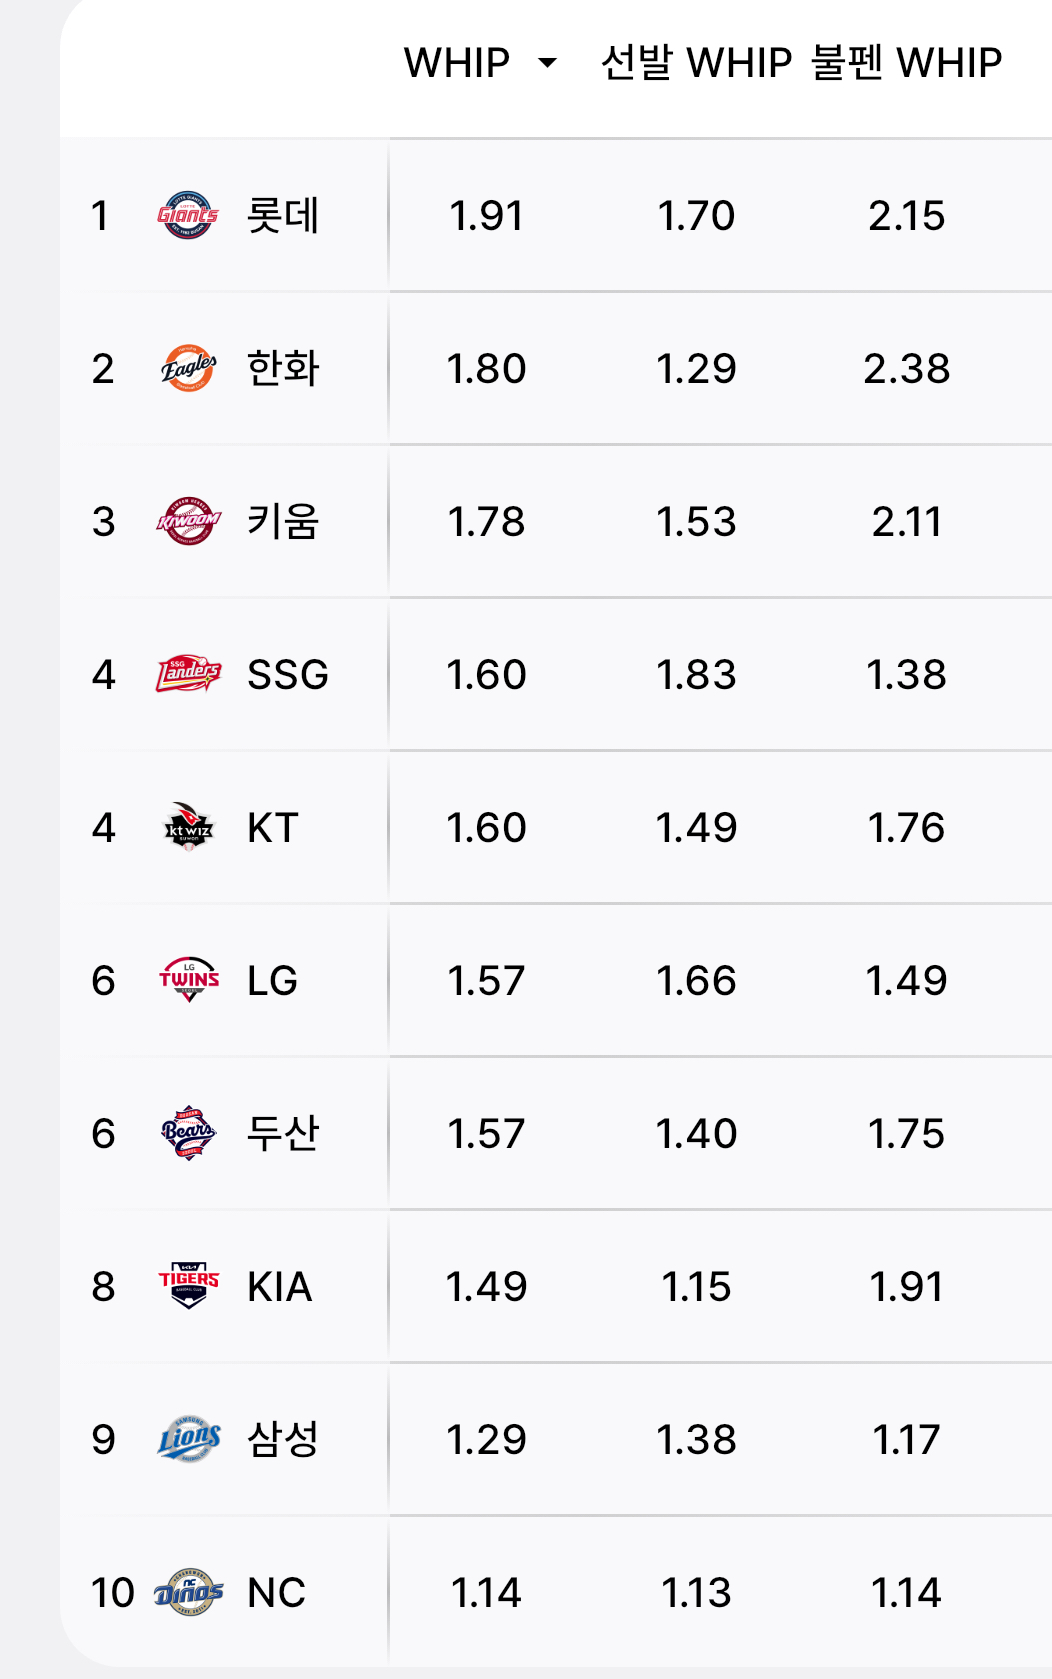This screenshot has height=1679, width=1052.
Task: Click the NC Dinos logo
Action: [x=188, y=1592]
